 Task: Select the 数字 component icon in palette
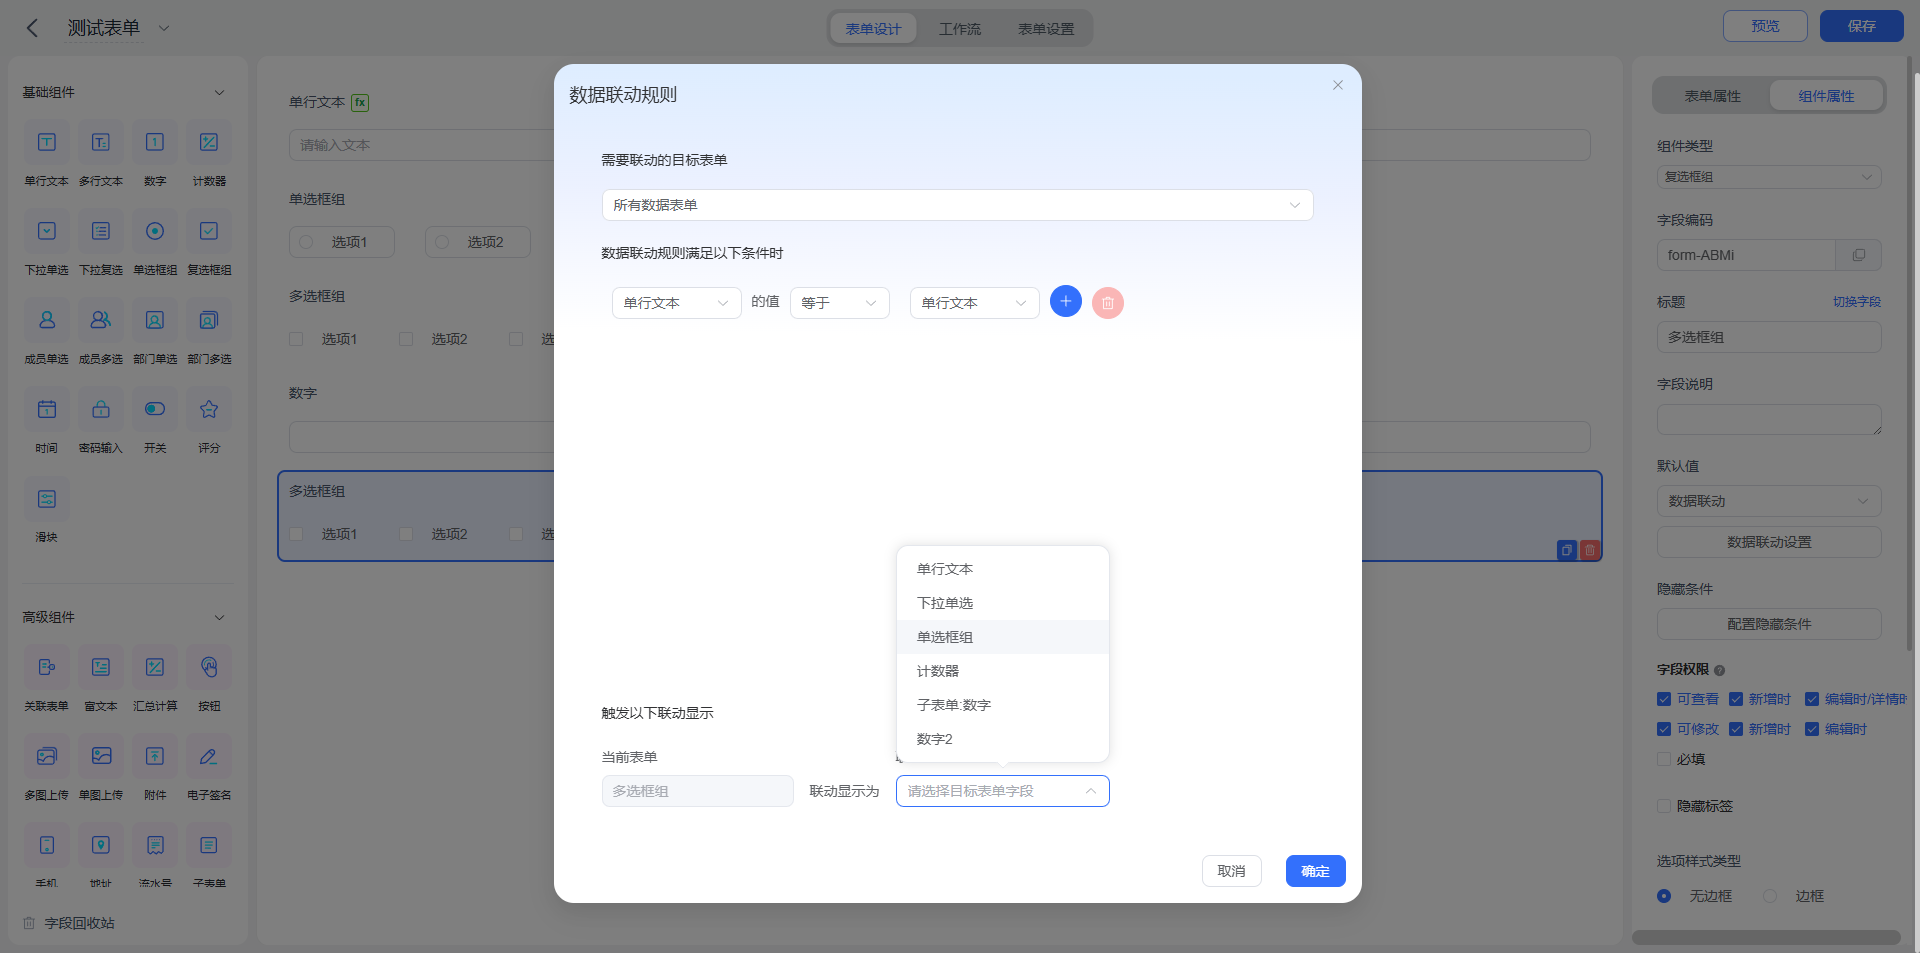[155, 142]
